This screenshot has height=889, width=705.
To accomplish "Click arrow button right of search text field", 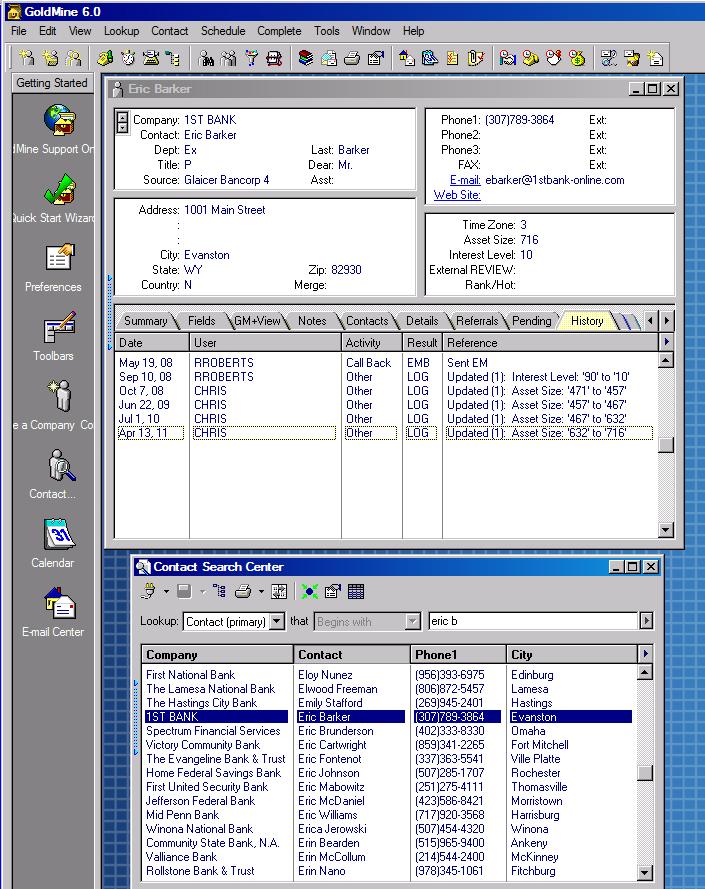I will pyautogui.click(x=646, y=621).
